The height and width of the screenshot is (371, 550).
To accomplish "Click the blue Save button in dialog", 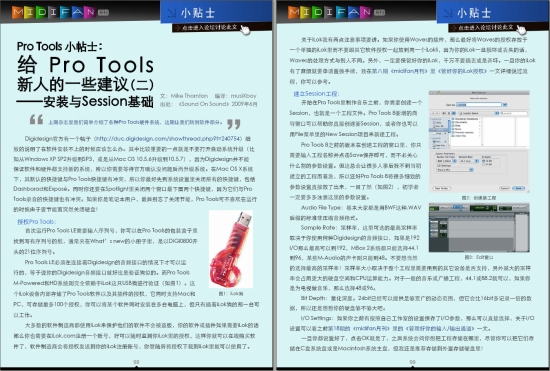I will click(518, 188).
